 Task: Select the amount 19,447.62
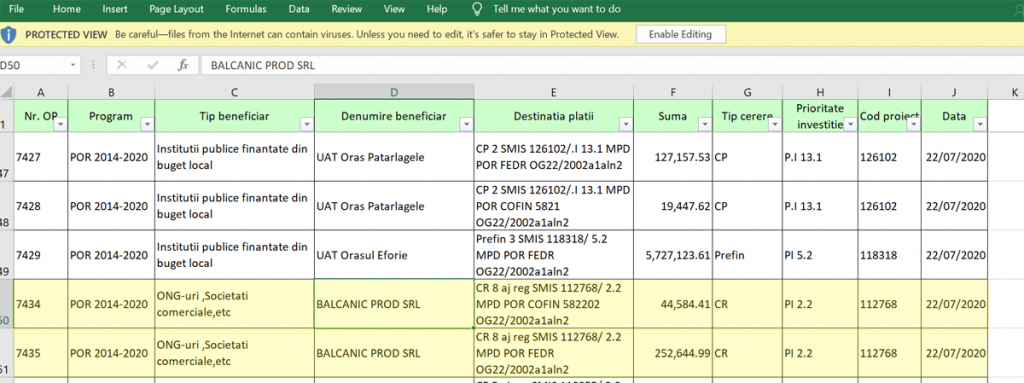coord(673,206)
